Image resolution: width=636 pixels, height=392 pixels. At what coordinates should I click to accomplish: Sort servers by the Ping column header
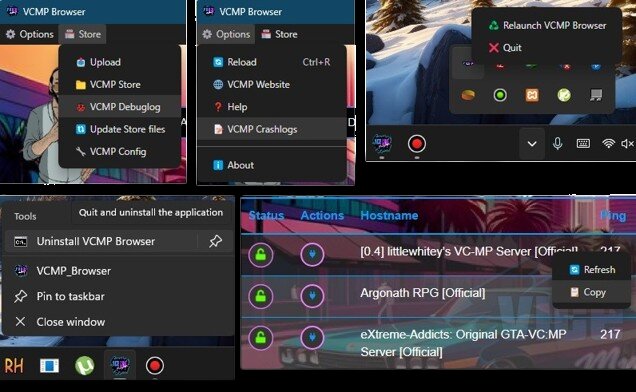point(613,215)
